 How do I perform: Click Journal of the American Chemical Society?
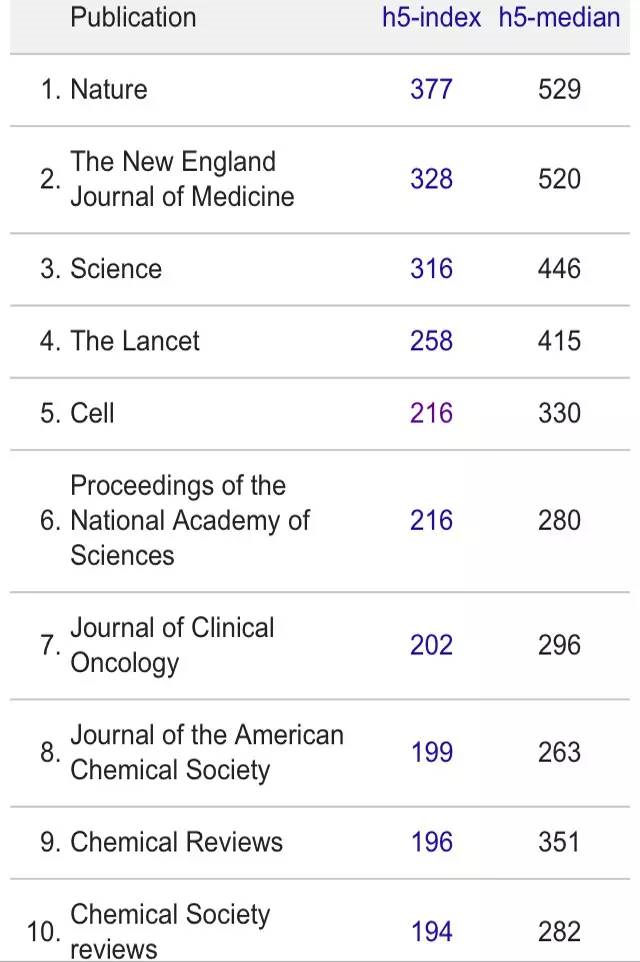tap(206, 752)
